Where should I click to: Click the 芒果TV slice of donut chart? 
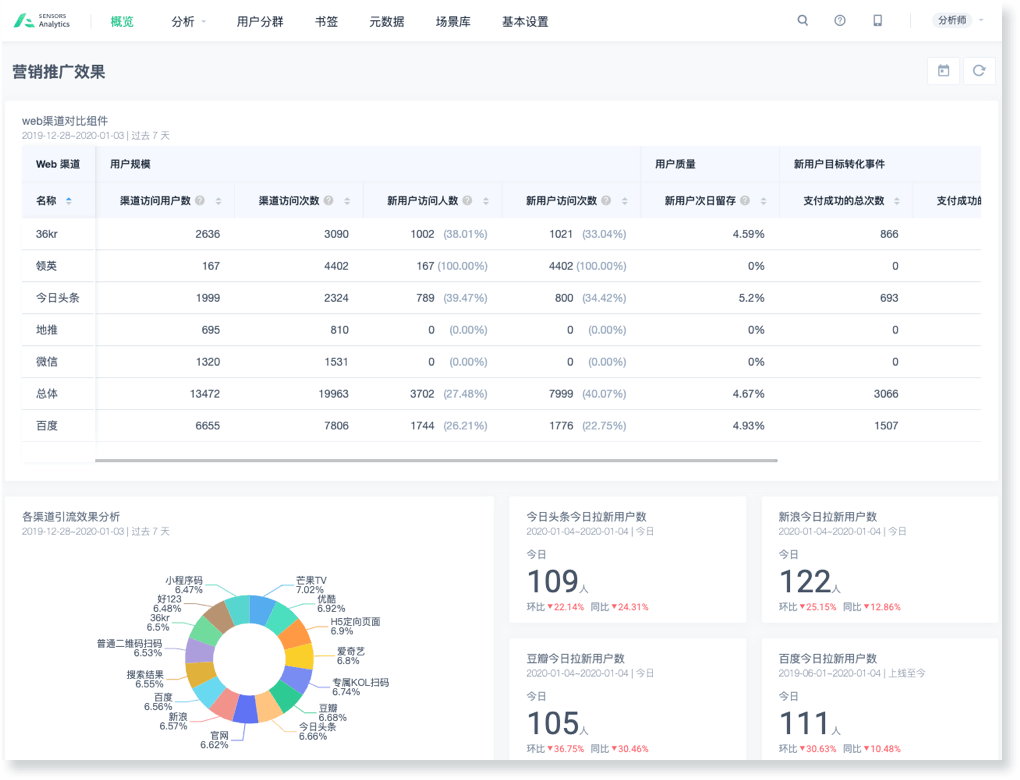[262, 608]
